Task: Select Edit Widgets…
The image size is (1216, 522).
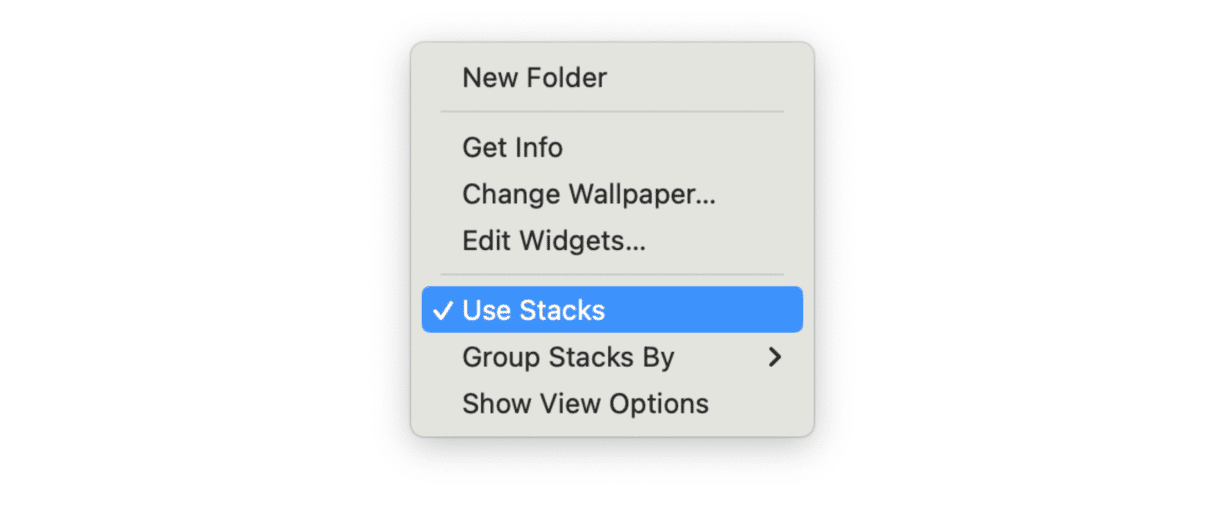Action: [553, 241]
